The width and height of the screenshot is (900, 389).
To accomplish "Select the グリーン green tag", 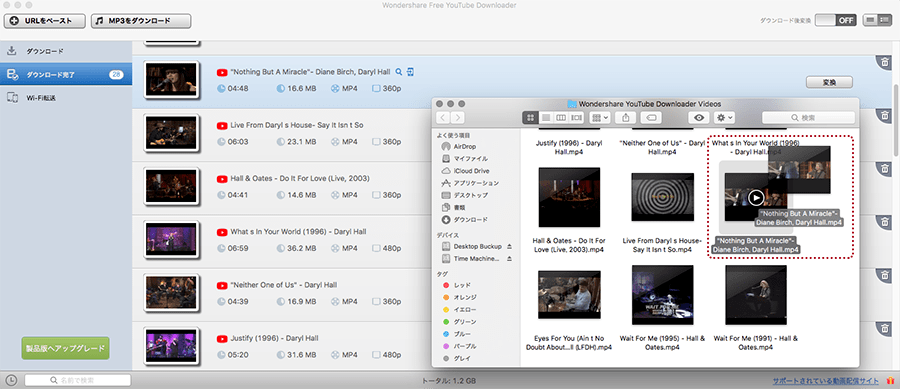I will click(464, 322).
